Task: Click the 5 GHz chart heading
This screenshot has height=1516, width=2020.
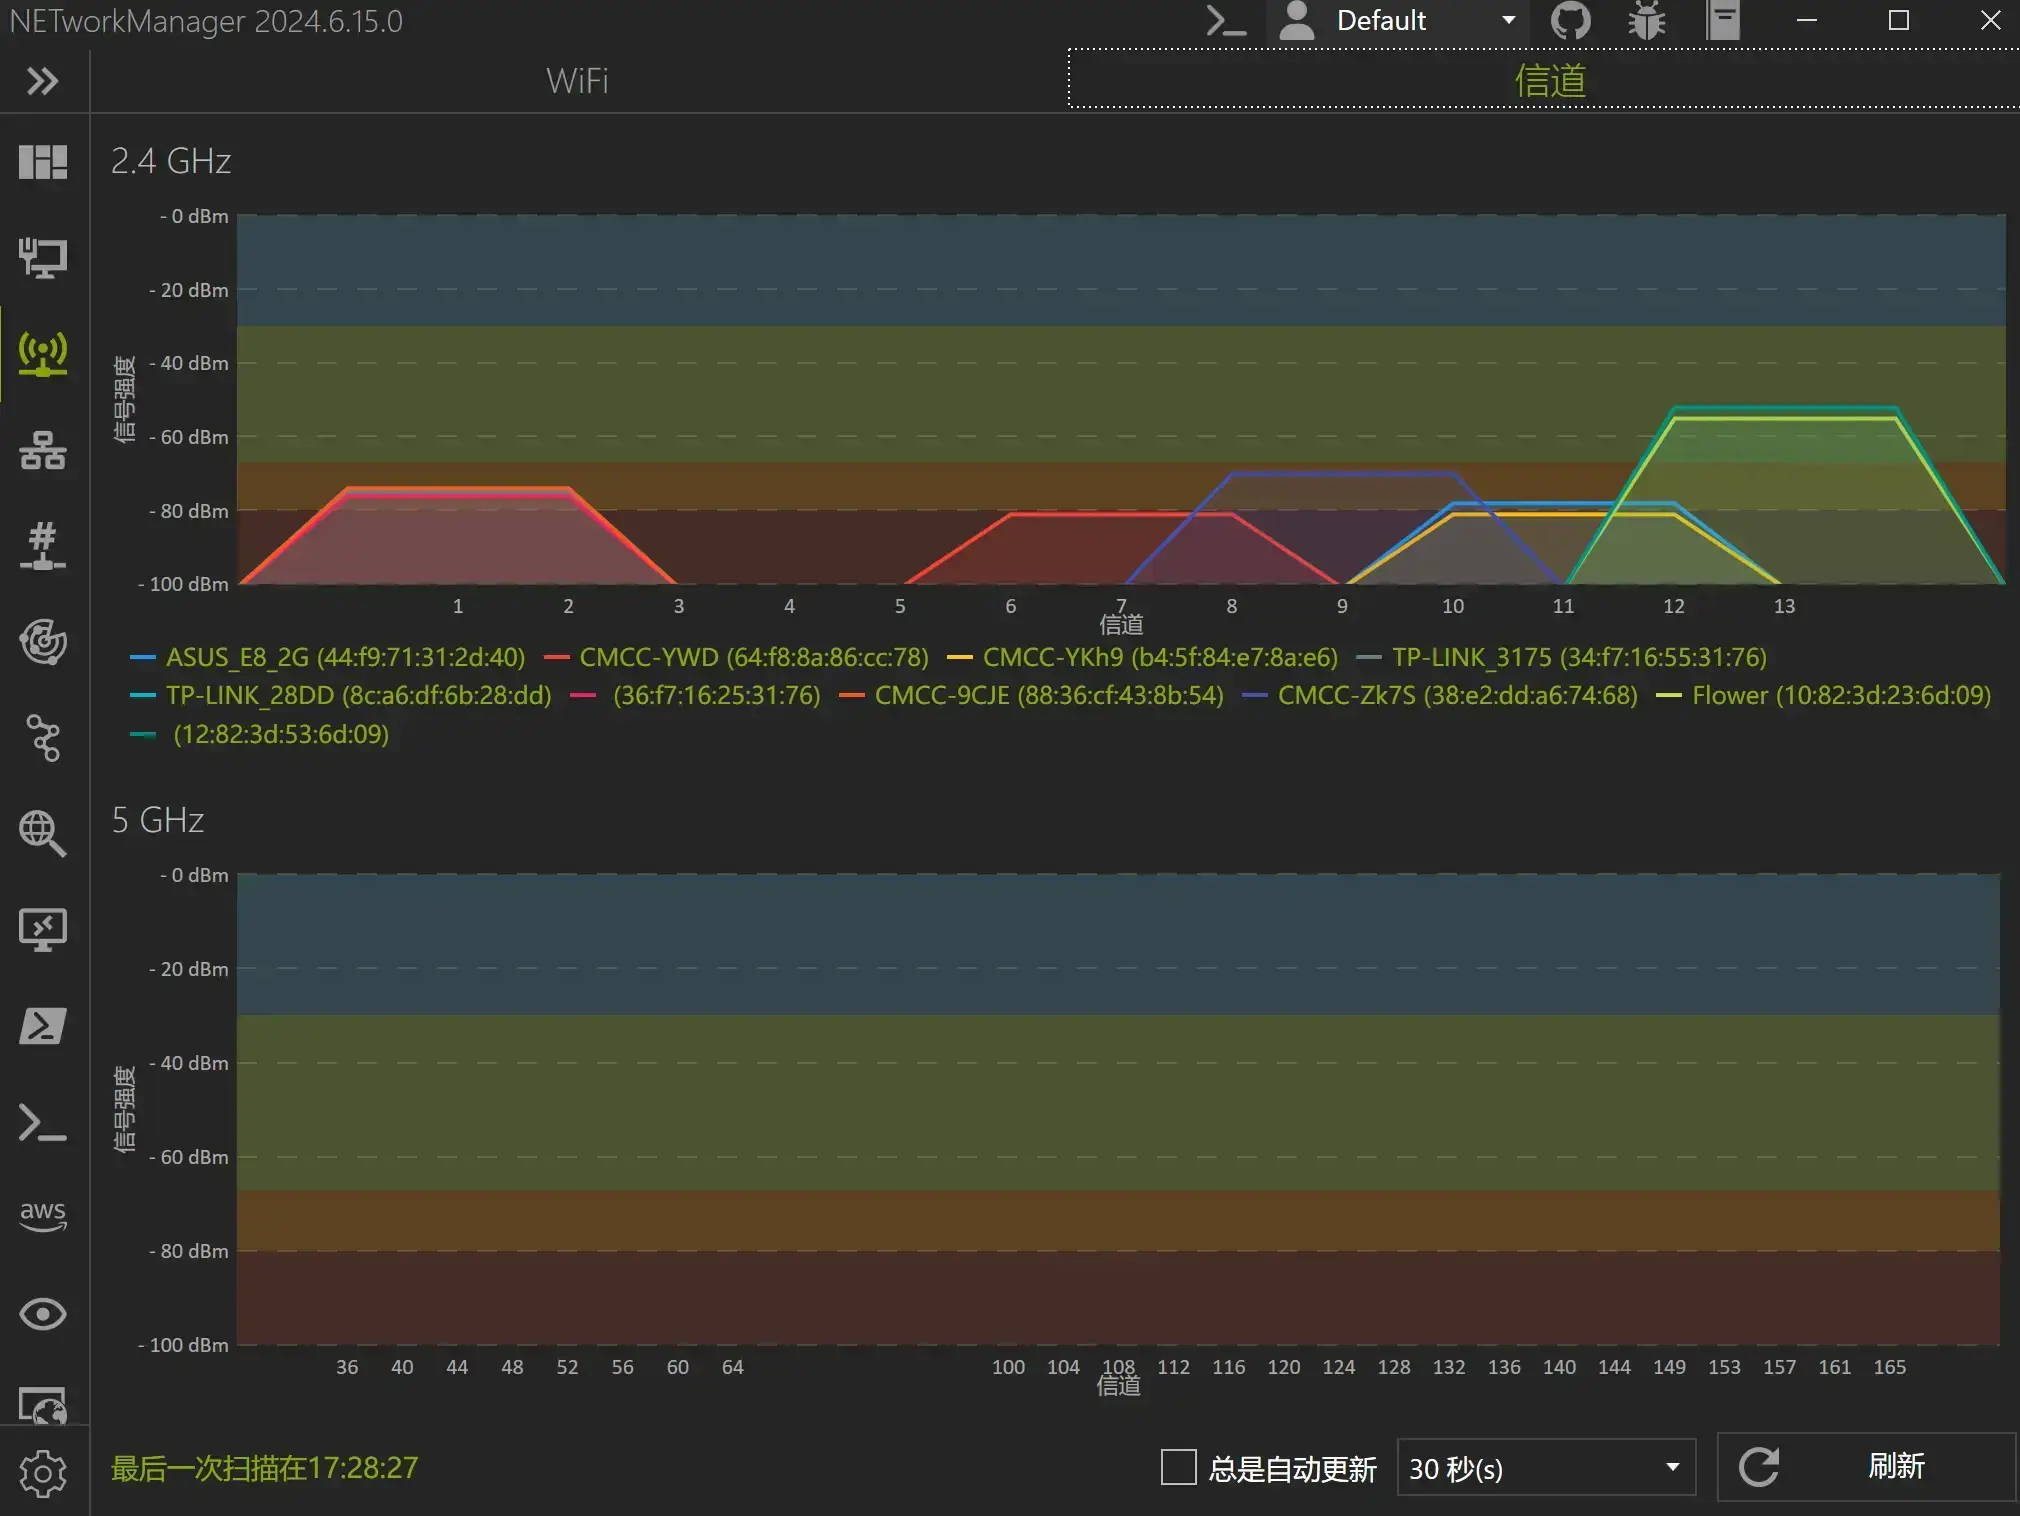Action: tap(158, 820)
